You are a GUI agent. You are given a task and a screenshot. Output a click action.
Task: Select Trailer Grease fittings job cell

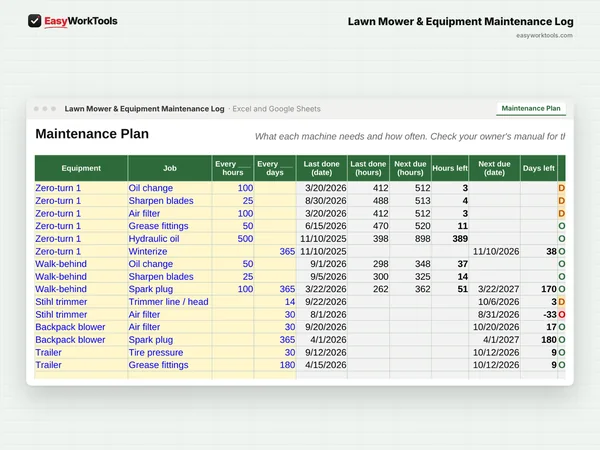coord(170,365)
